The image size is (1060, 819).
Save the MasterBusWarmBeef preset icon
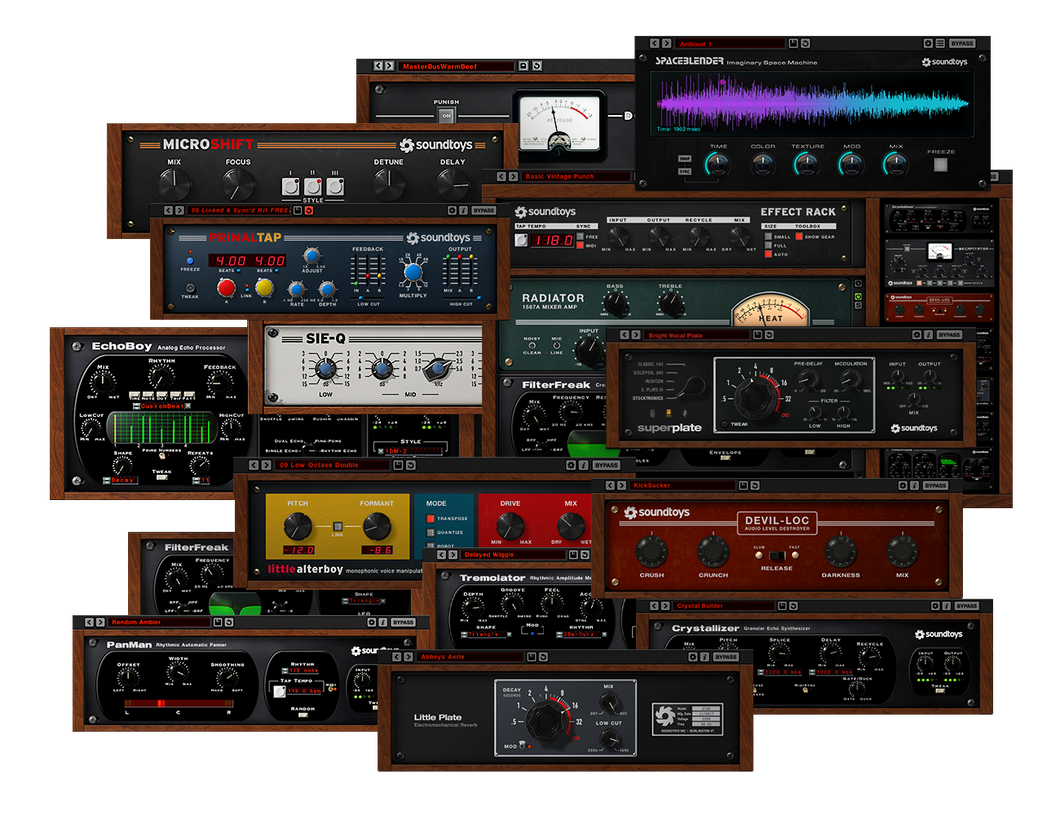coord(523,66)
